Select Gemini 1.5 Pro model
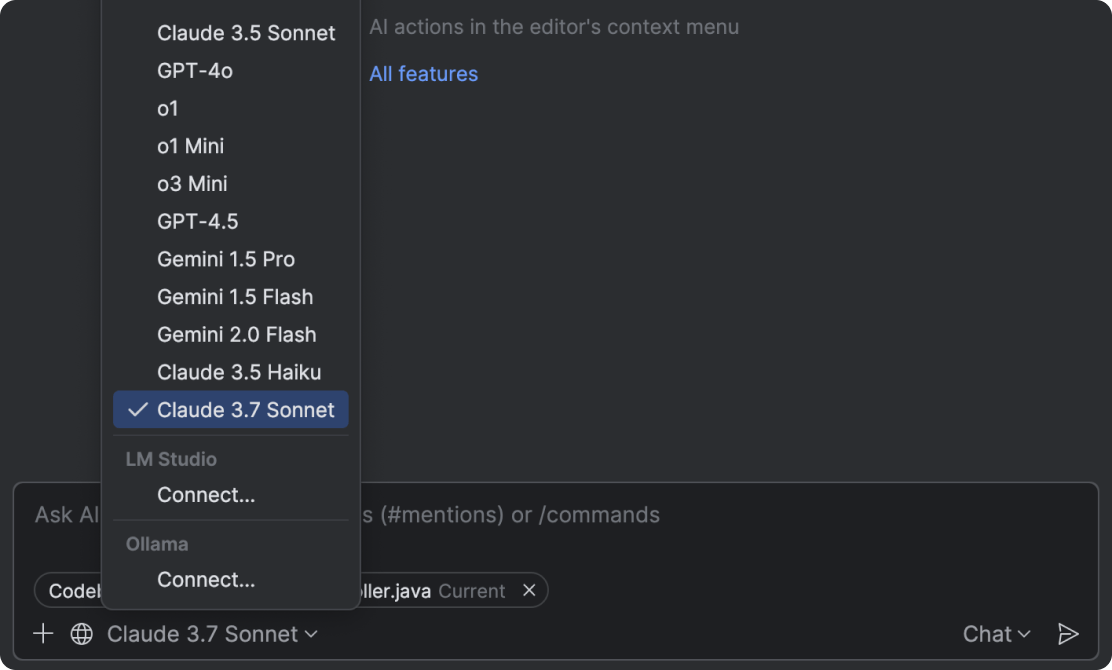1112x670 pixels. [226, 259]
